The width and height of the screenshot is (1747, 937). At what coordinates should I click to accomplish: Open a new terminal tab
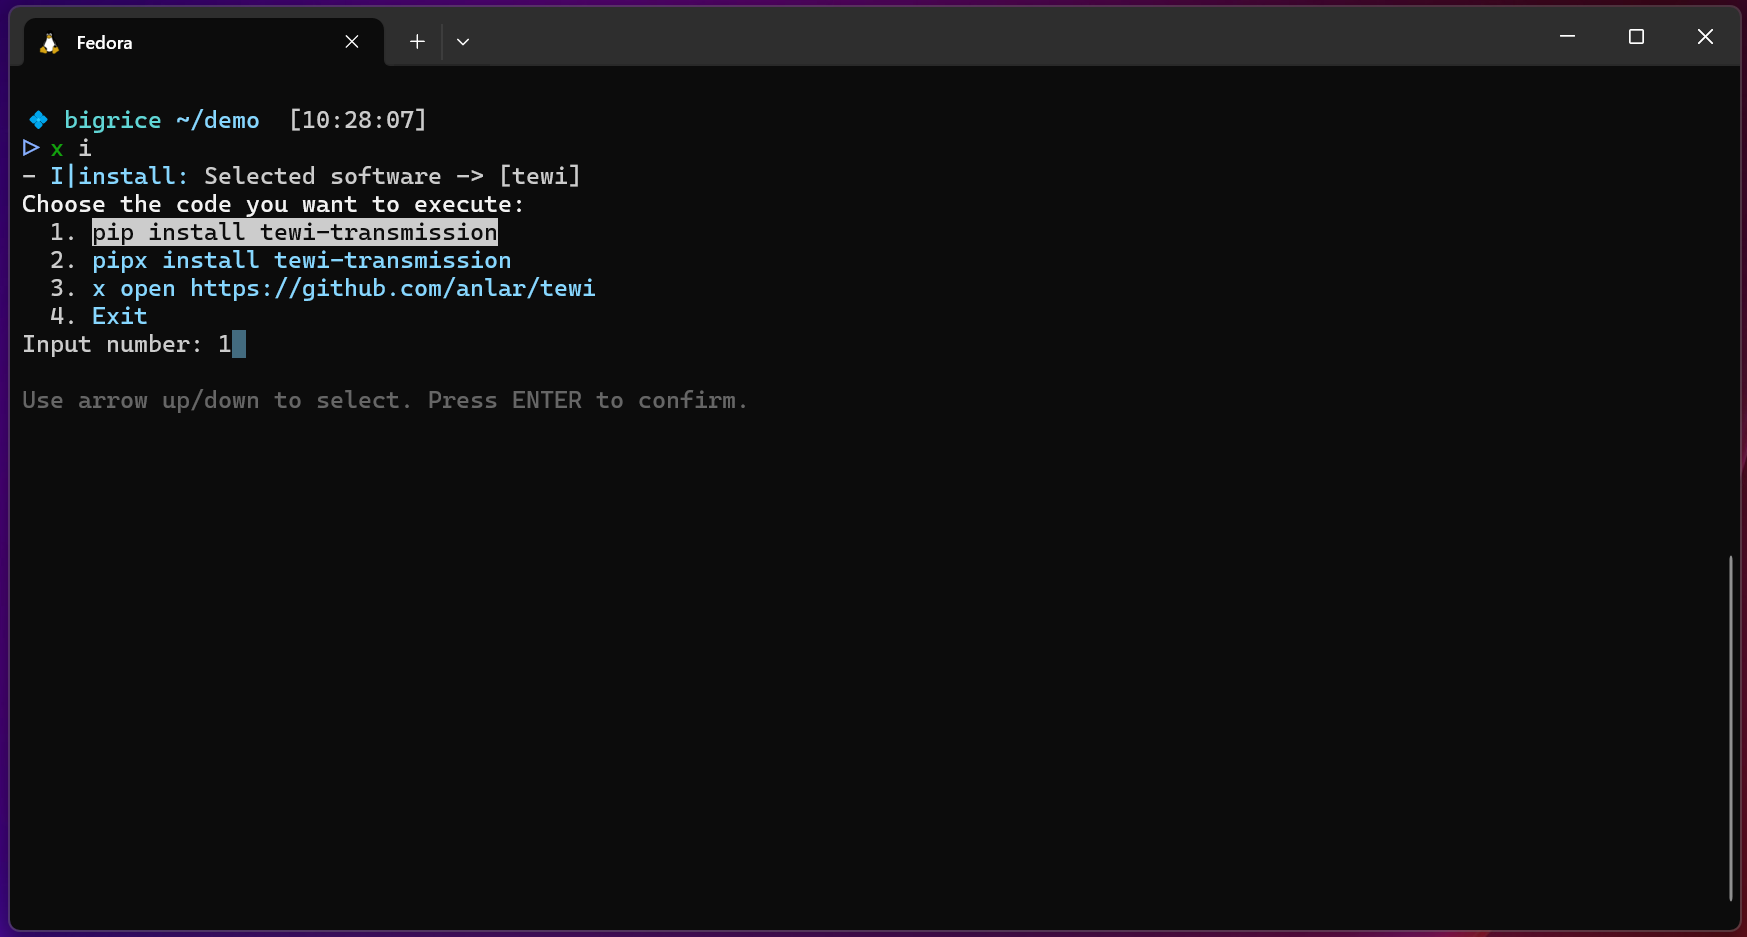(x=417, y=42)
